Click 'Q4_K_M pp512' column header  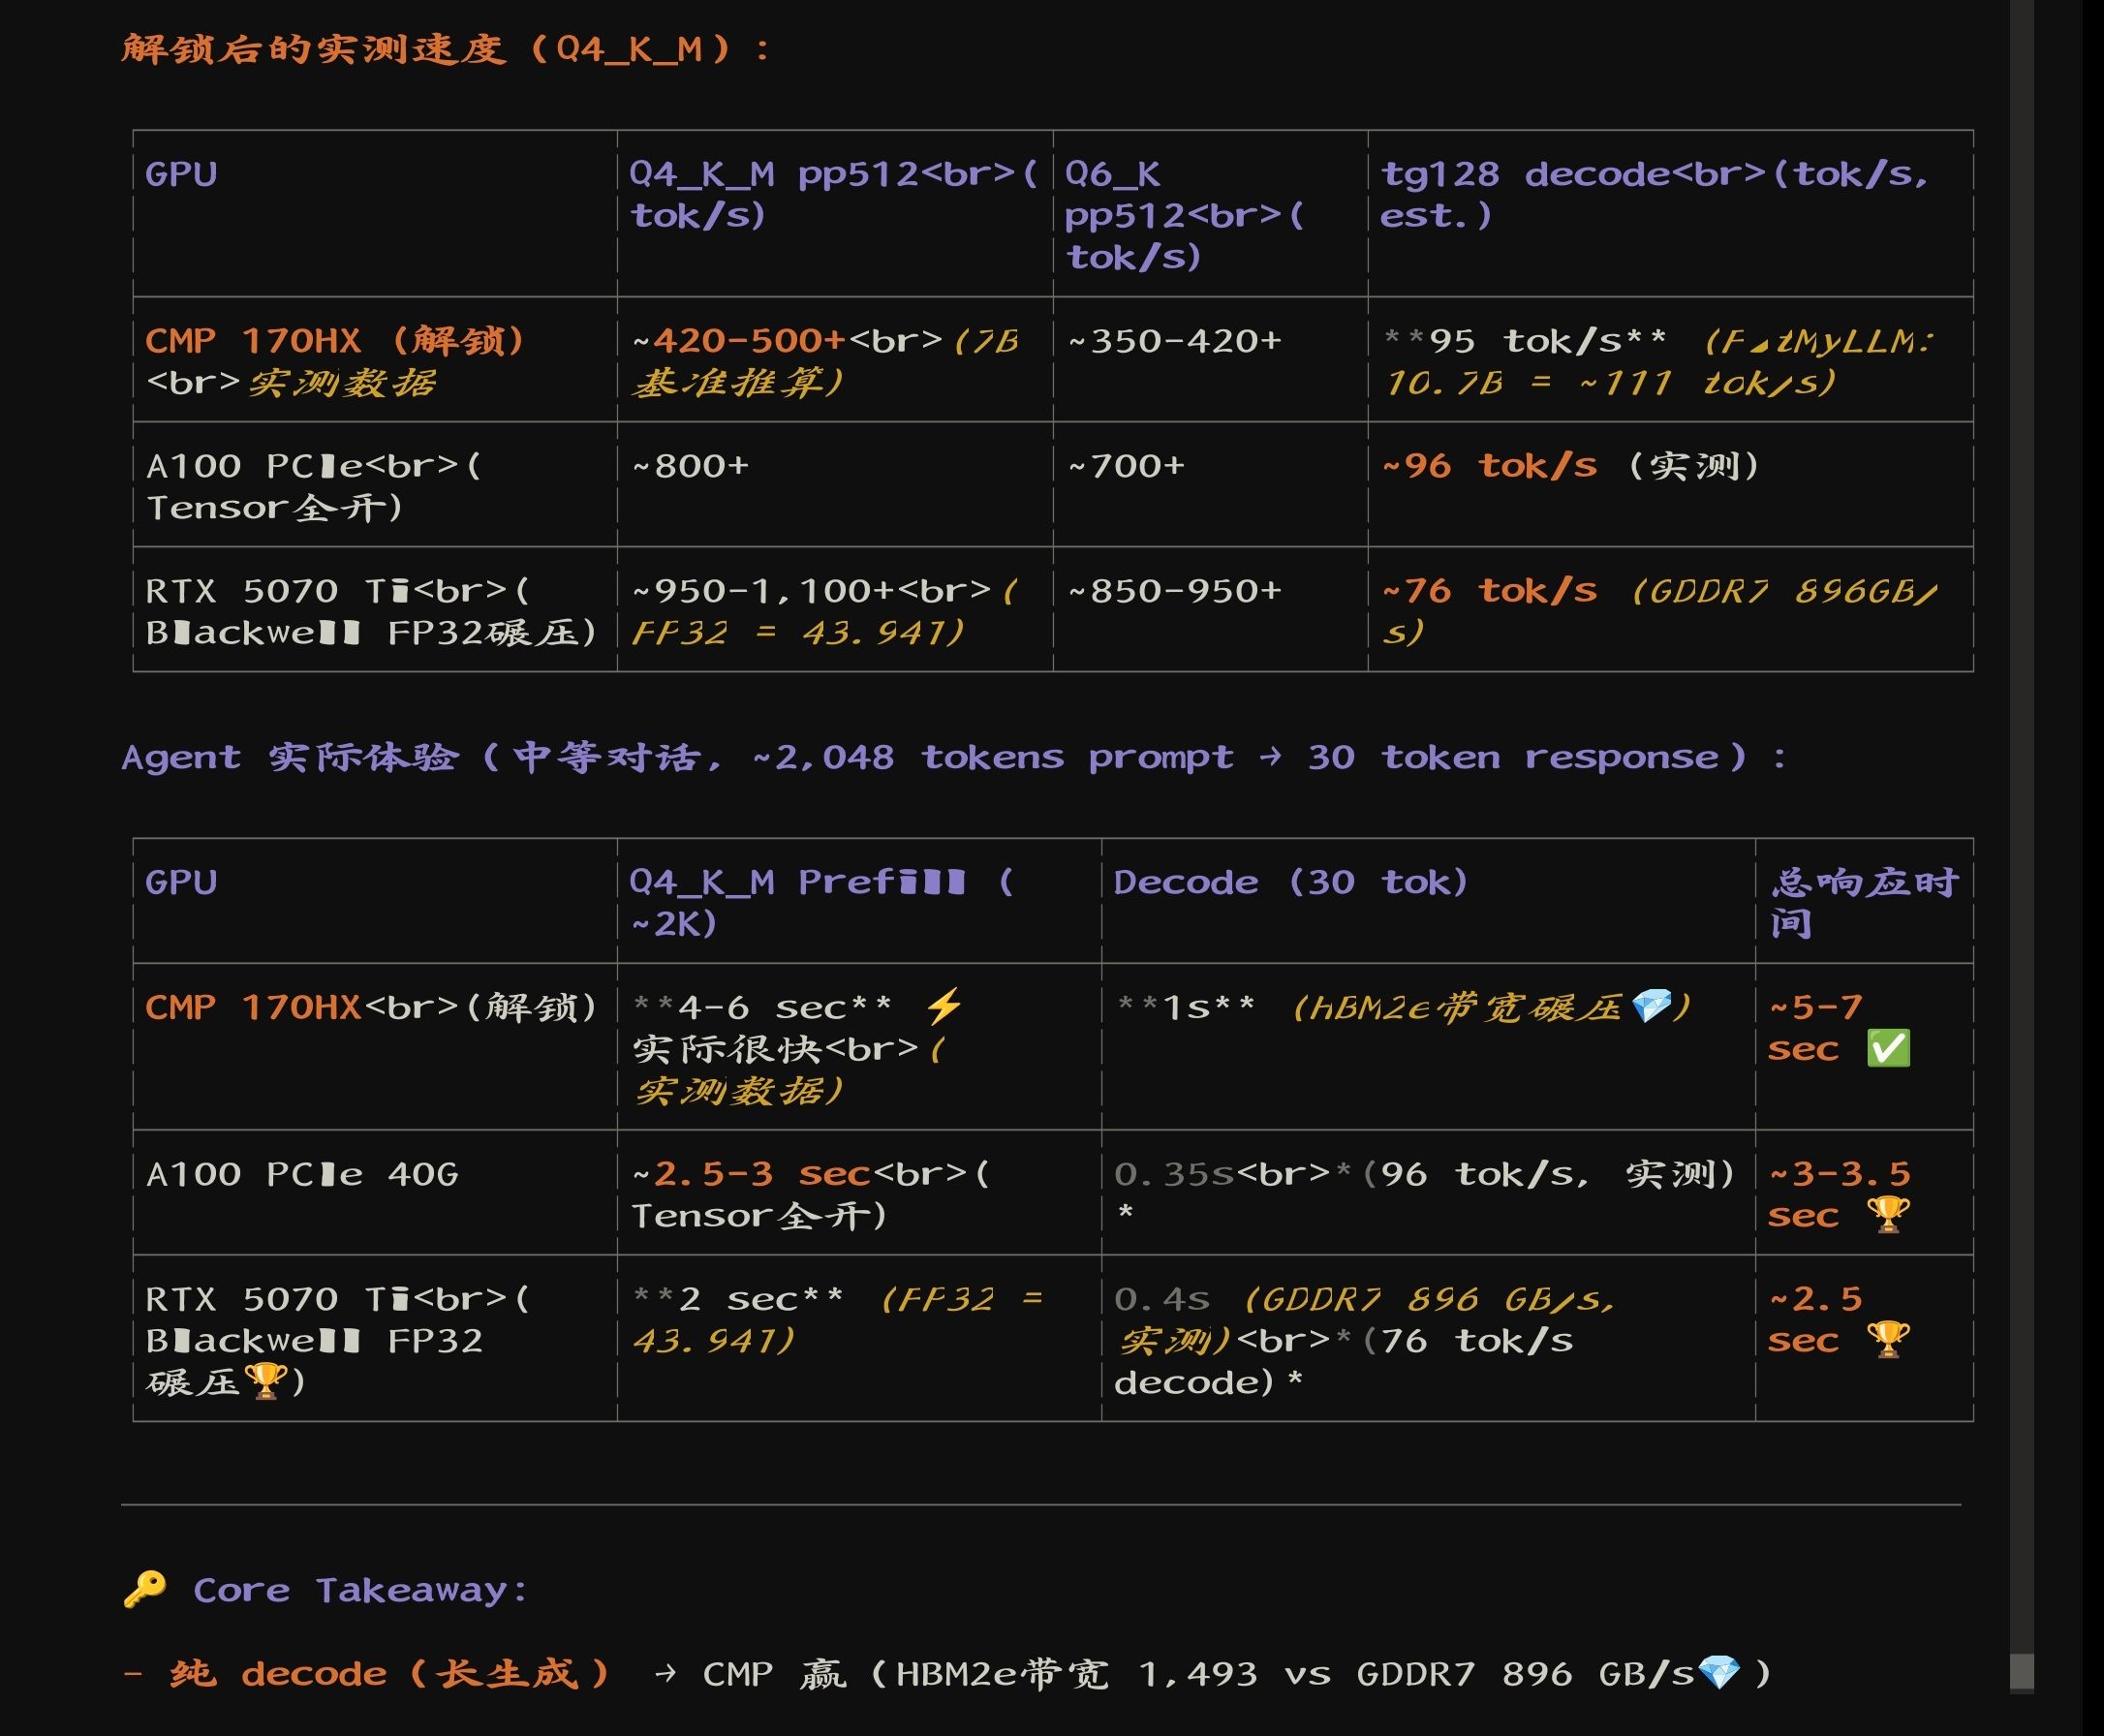point(834,194)
